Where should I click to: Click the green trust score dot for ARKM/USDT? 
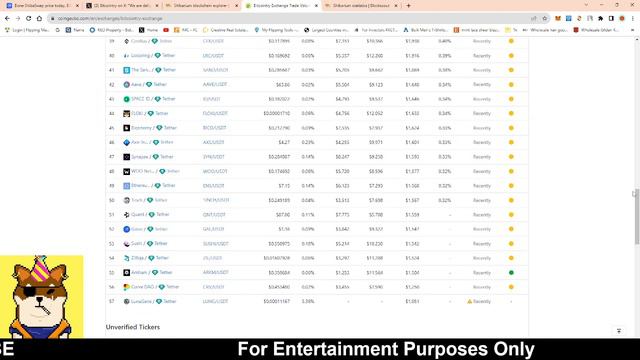511,273
